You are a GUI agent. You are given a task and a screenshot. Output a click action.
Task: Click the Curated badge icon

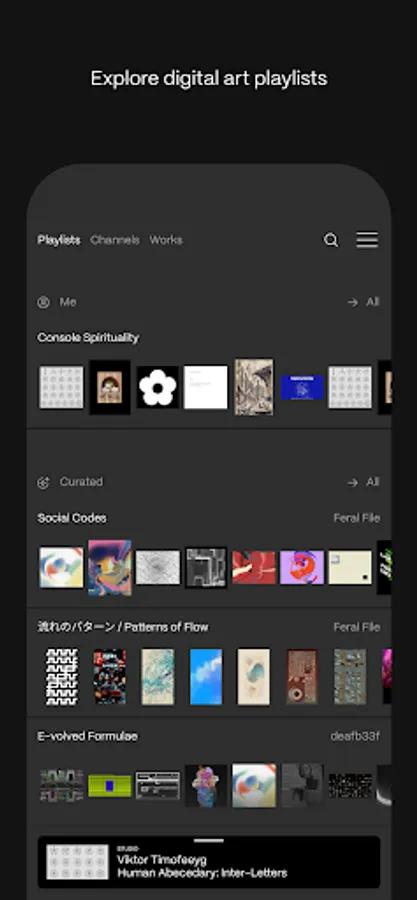point(44,482)
